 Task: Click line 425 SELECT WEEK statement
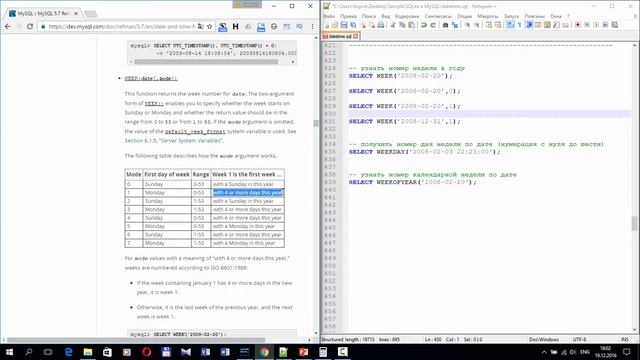[x=400, y=76]
